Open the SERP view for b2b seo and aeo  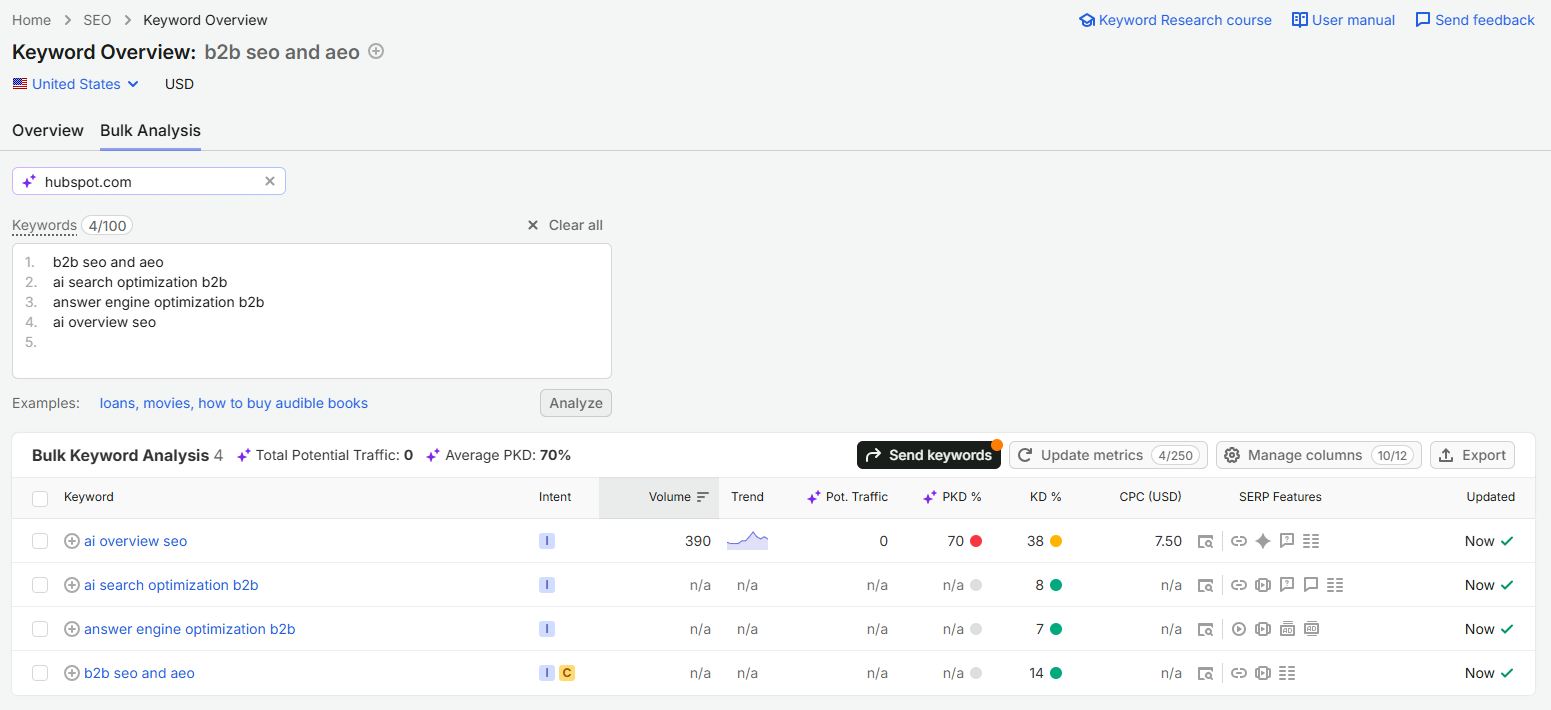(x=1206, y=673)
